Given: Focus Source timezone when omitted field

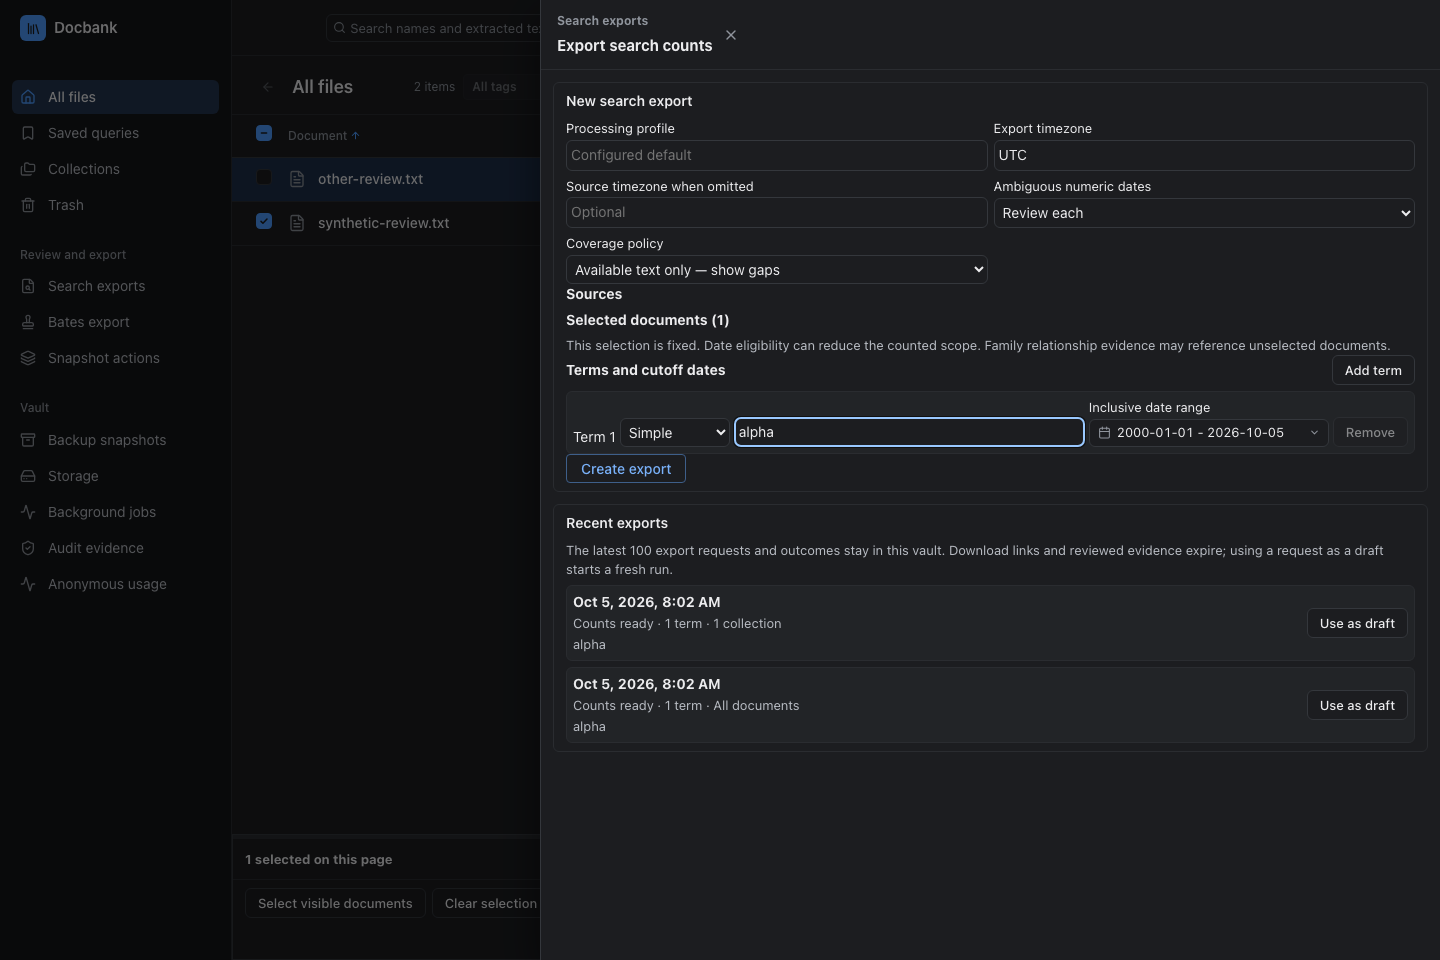Looking at the screenshot, I should [x=776, y=212].
